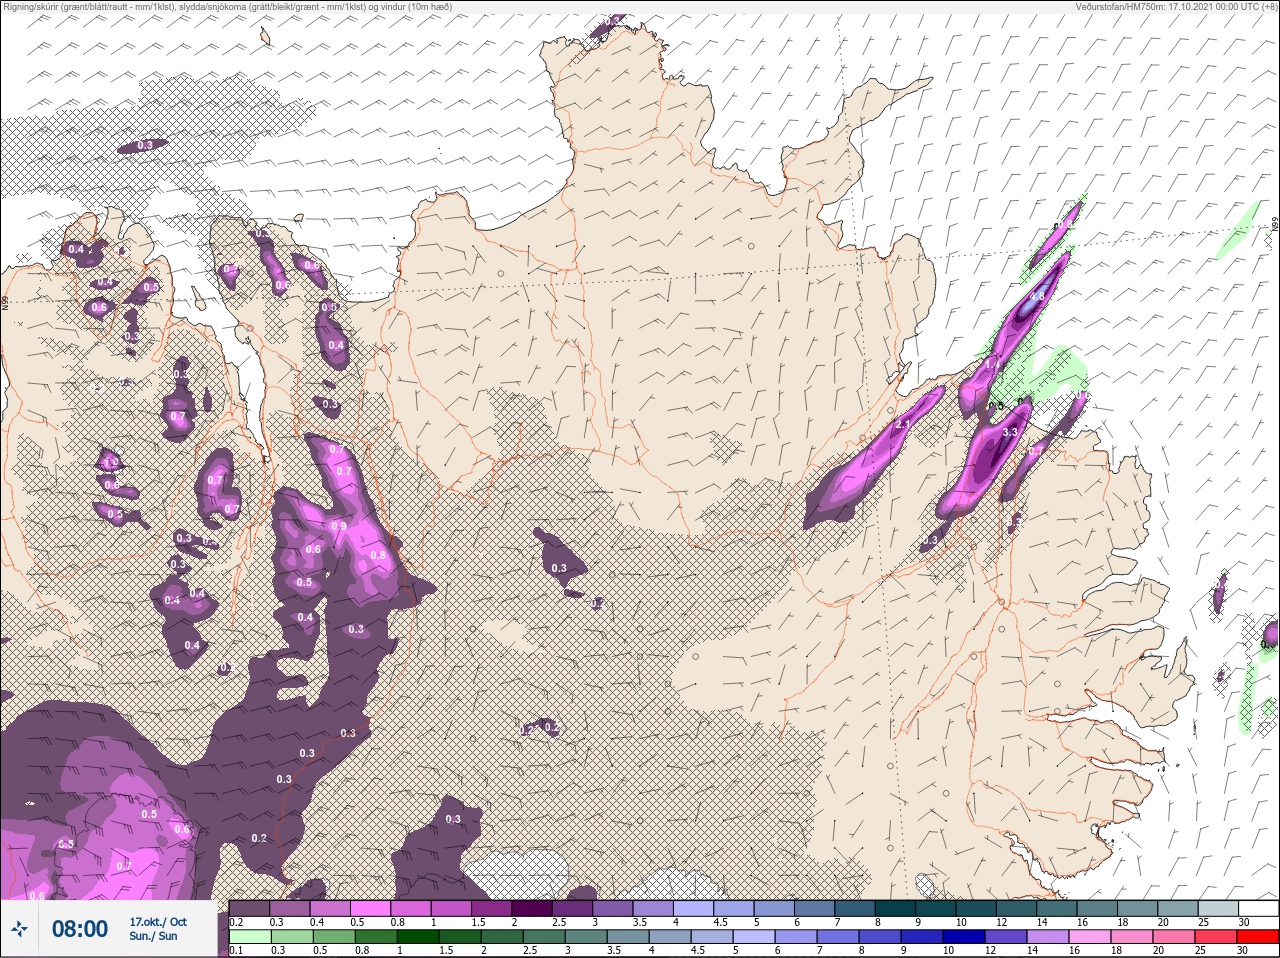1280x958 pixels.
Task: Click the Rigning/skúrir map title text
Action: [227, 6]
